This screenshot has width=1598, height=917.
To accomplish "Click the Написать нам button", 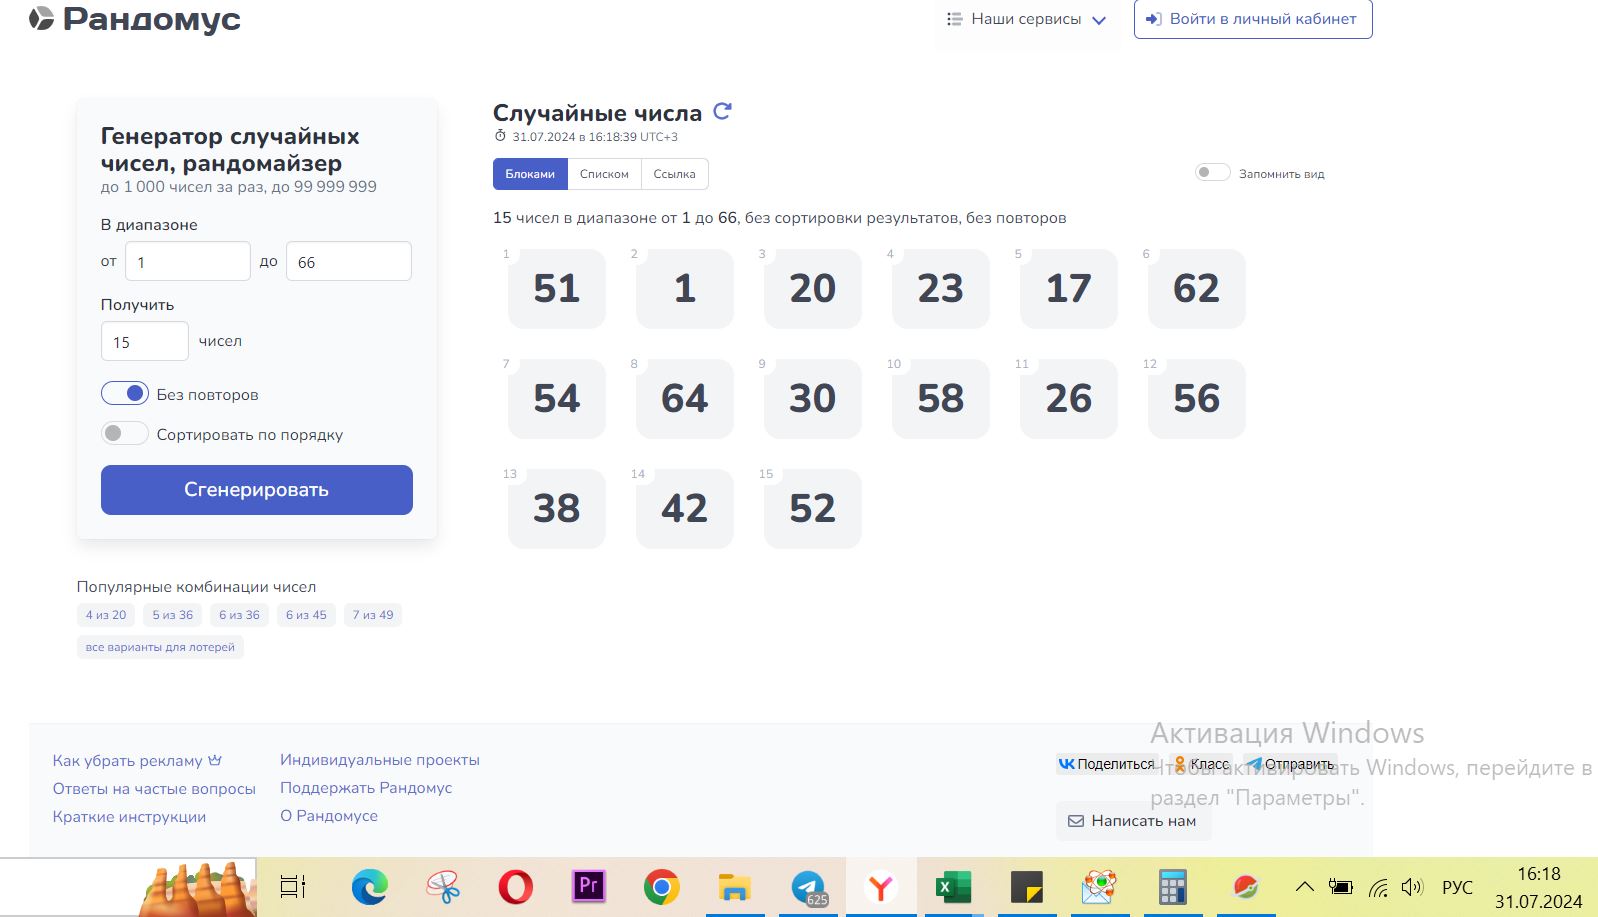I will coord(1133,821).
